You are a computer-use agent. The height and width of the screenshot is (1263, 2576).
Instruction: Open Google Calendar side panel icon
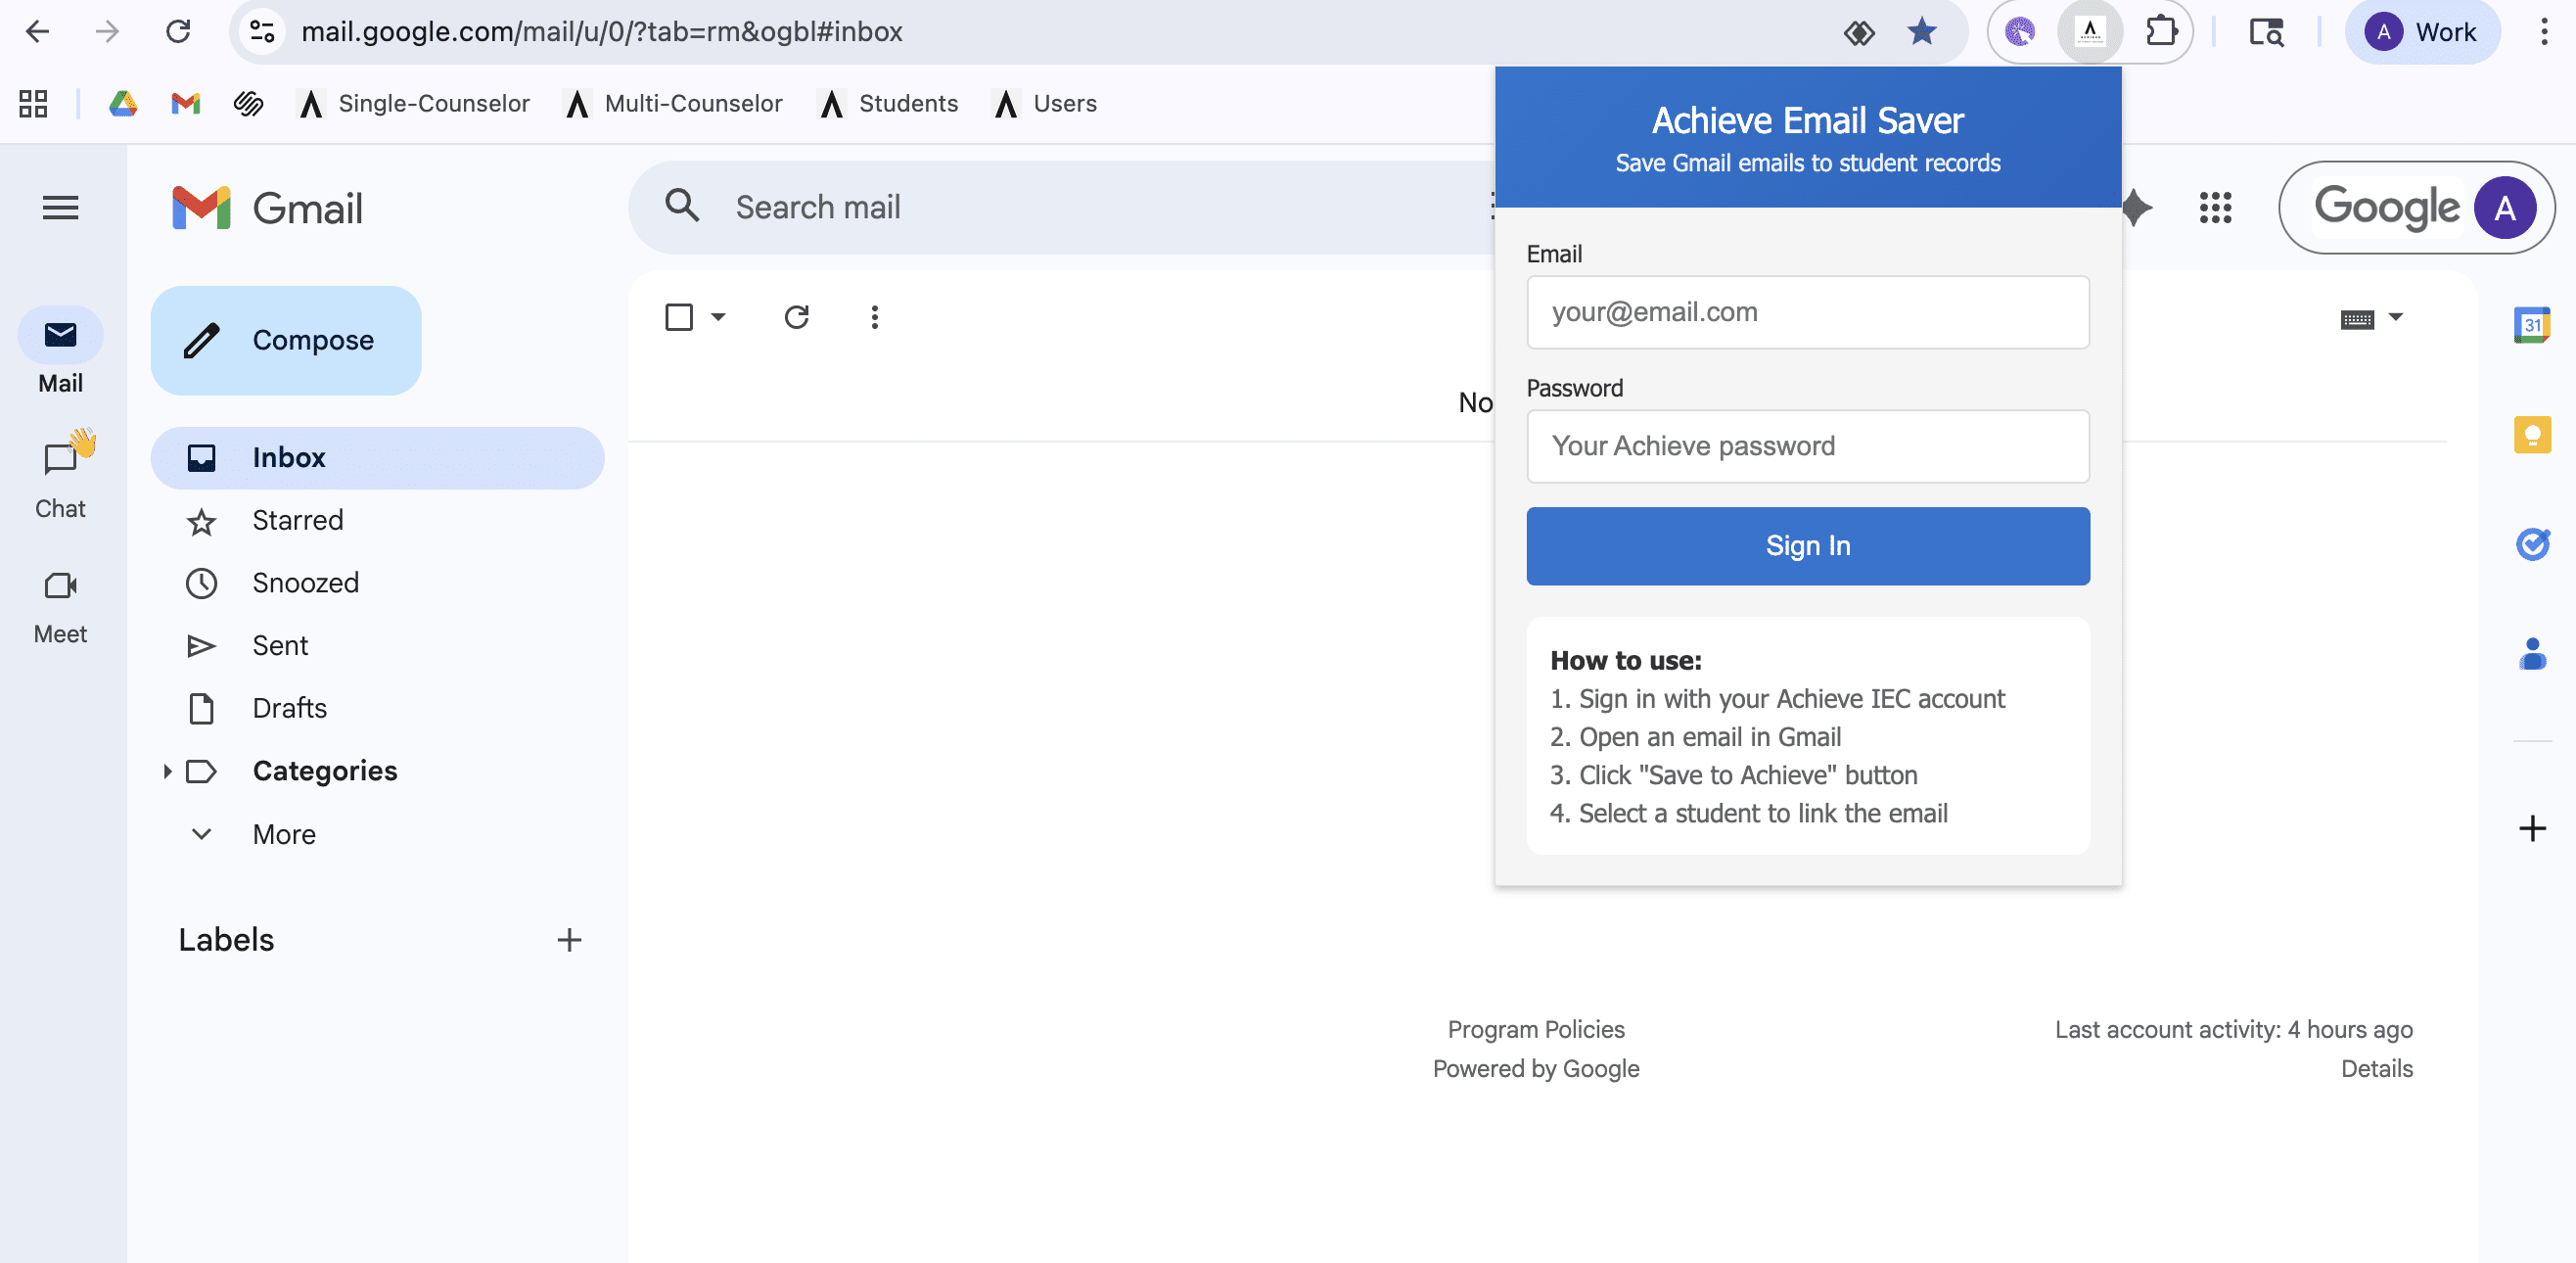click(2532, 325)
